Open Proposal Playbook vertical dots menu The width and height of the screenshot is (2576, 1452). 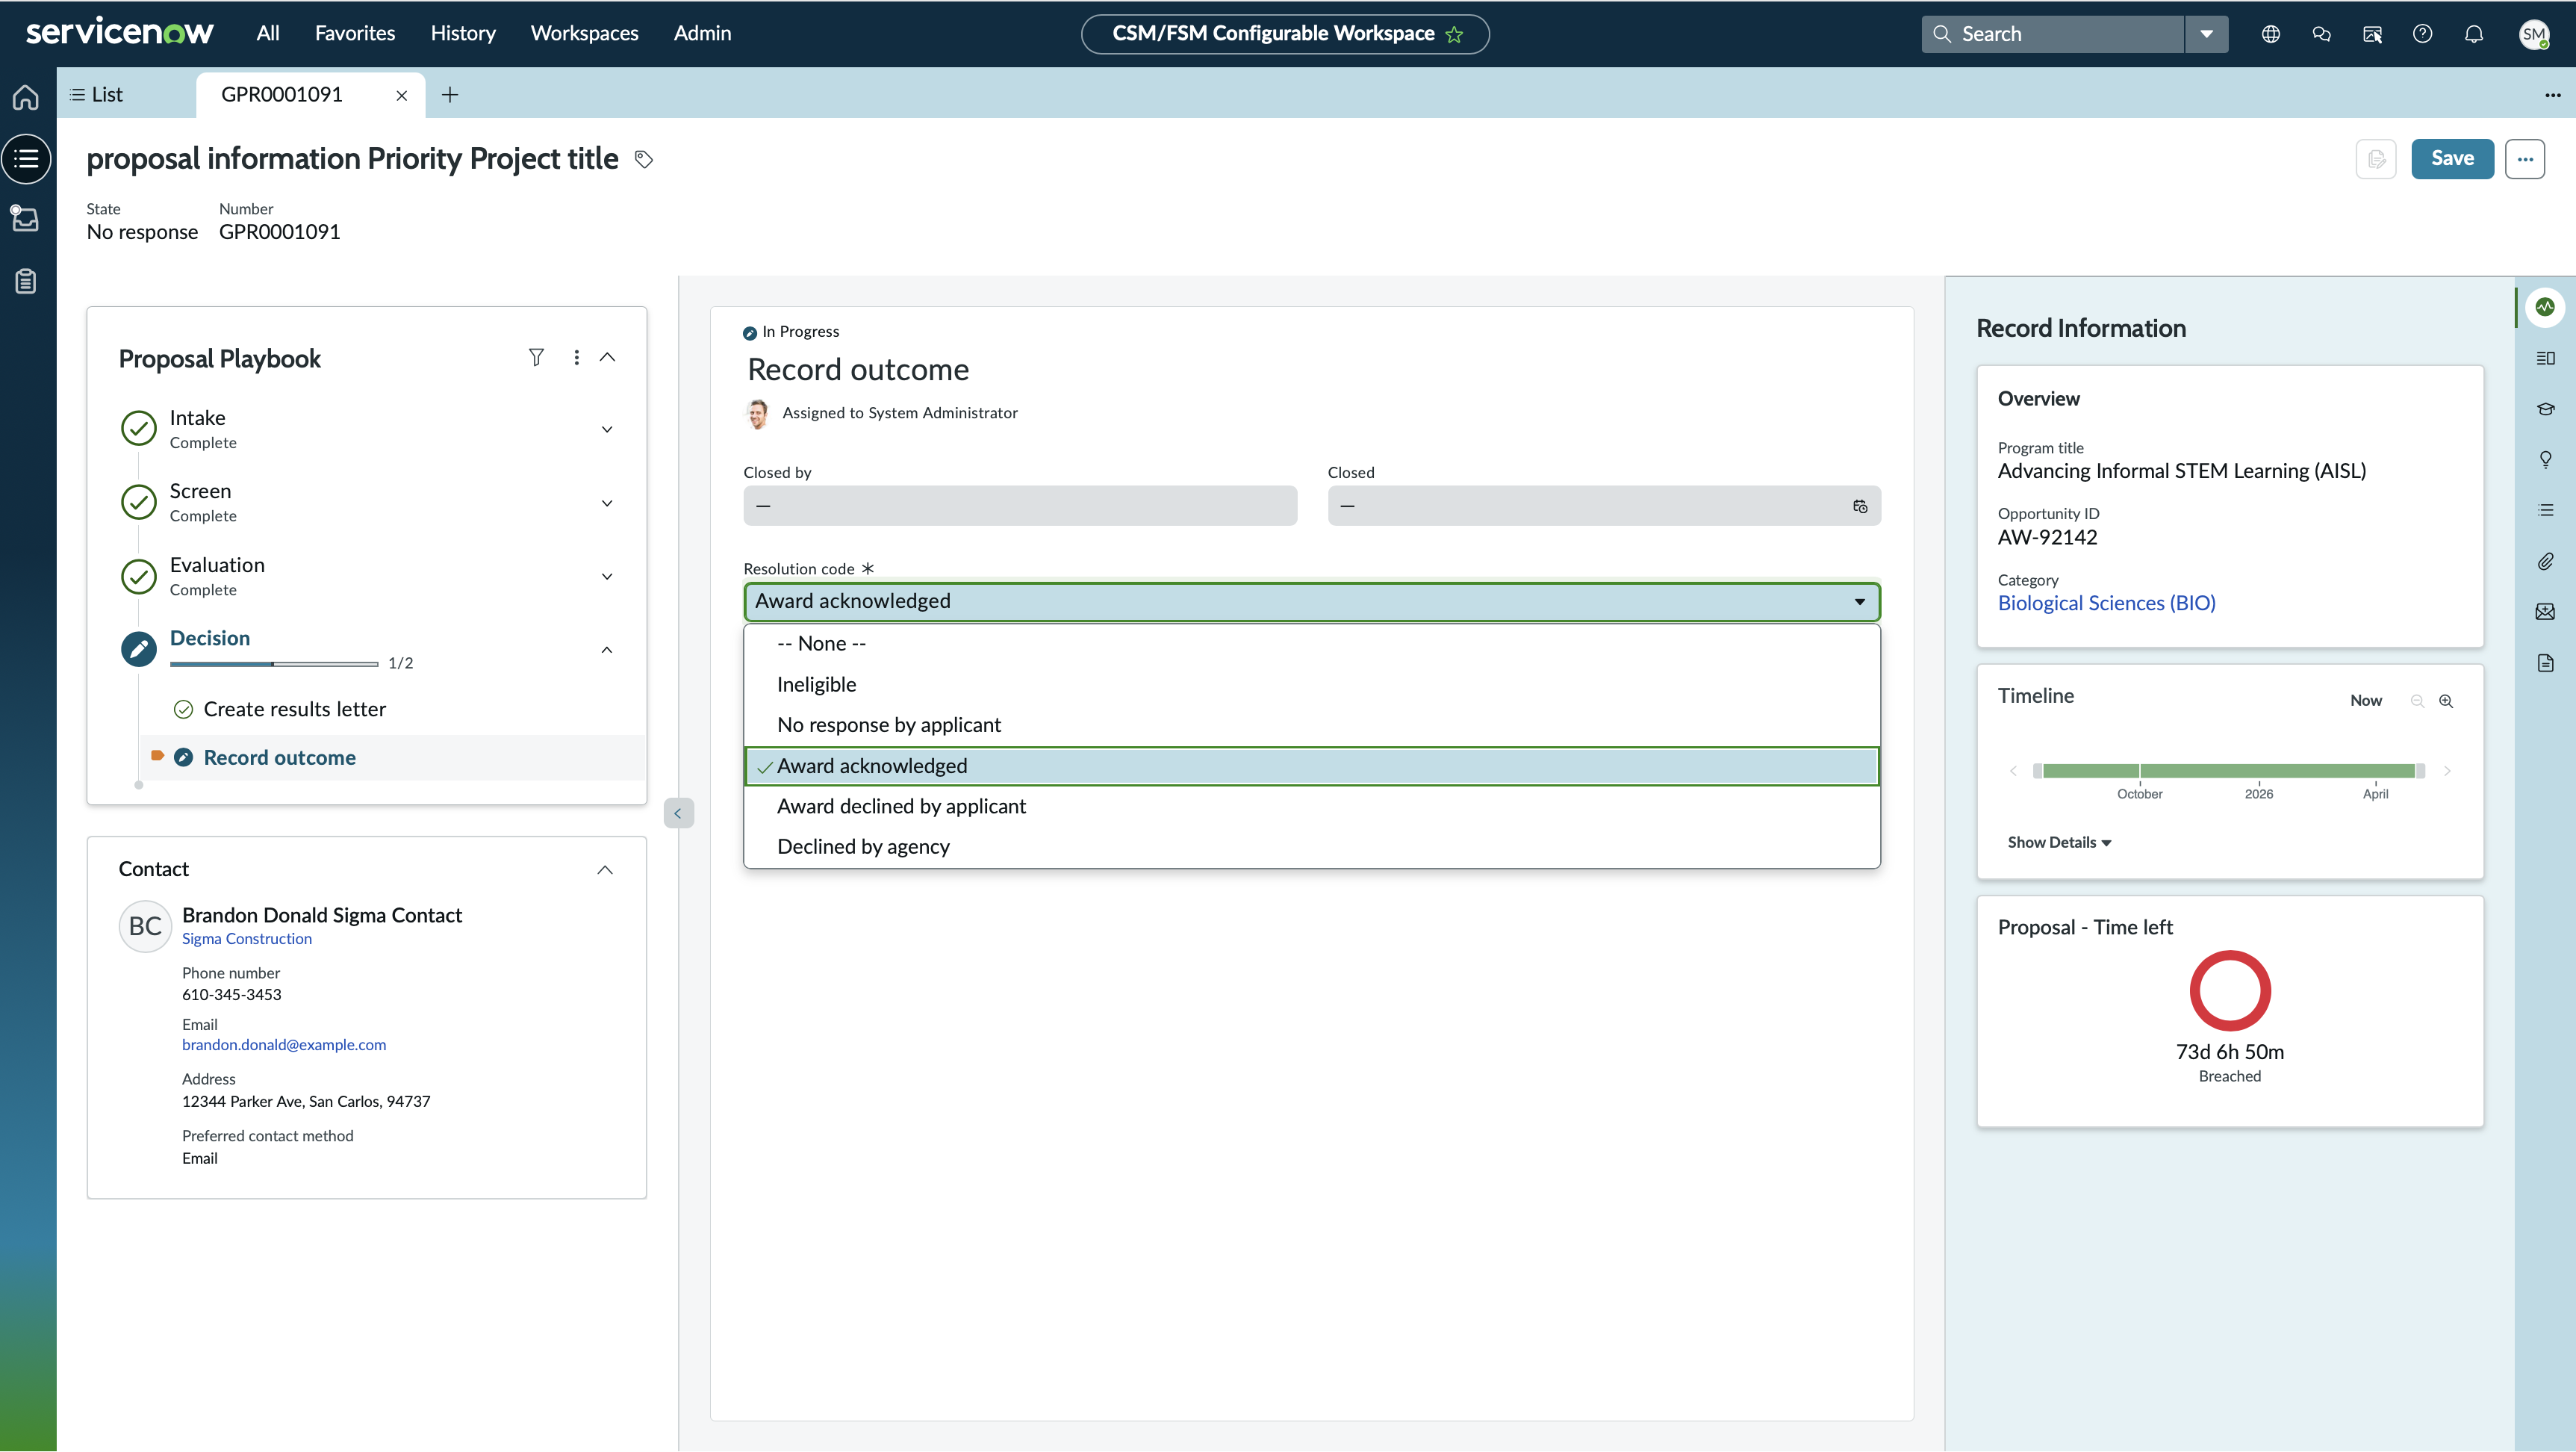pos(576,357)
